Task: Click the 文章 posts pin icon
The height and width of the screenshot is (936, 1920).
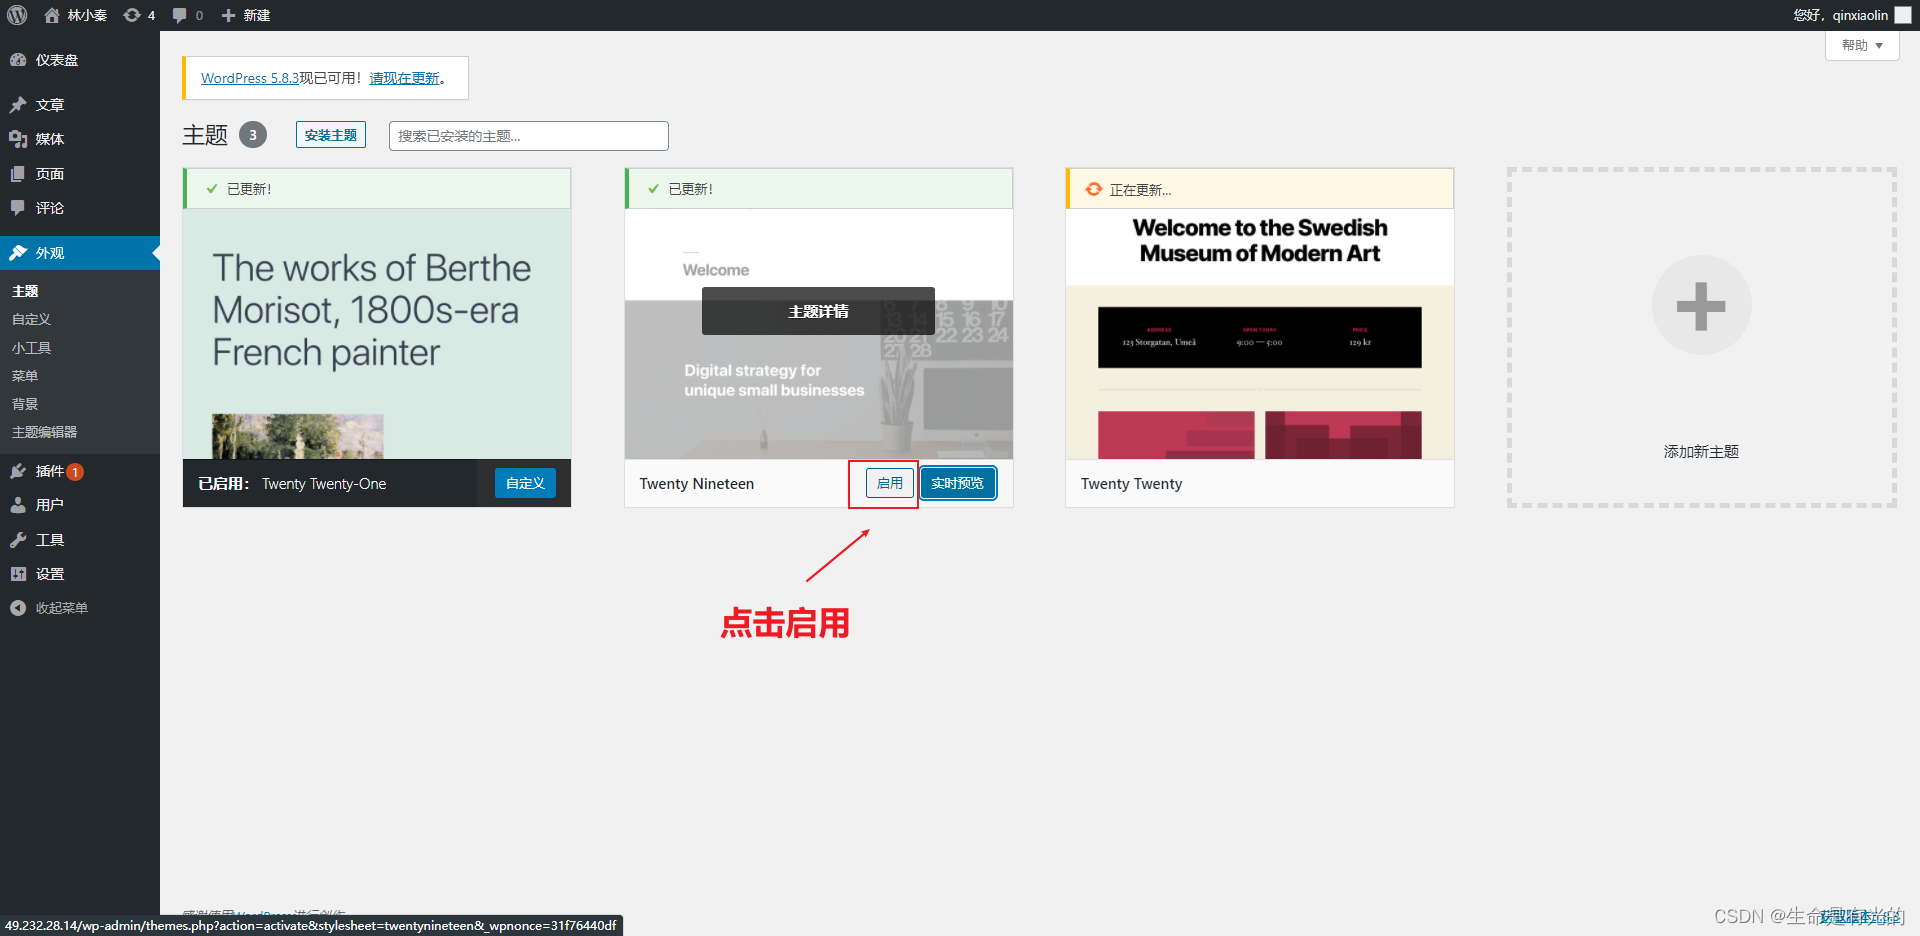Action: 18,105
